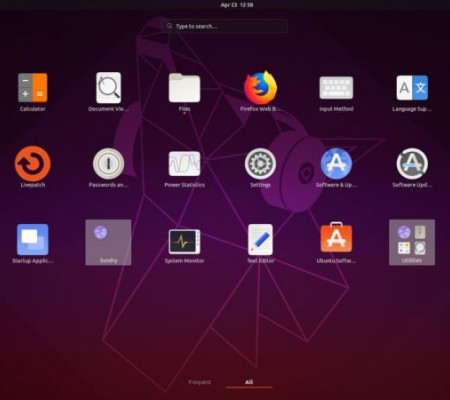Select the All apps tab

tap(249, 382)
